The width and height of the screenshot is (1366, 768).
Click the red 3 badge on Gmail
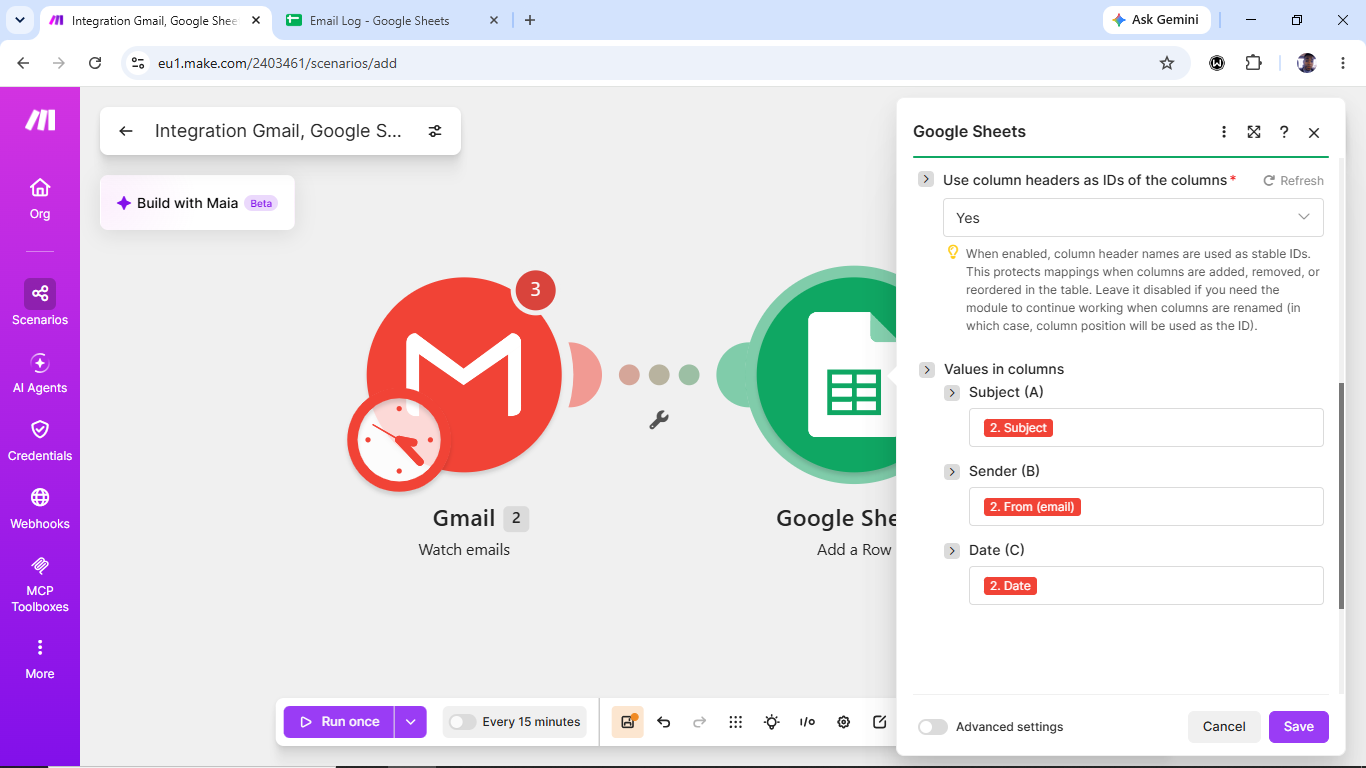pos(535,290)
